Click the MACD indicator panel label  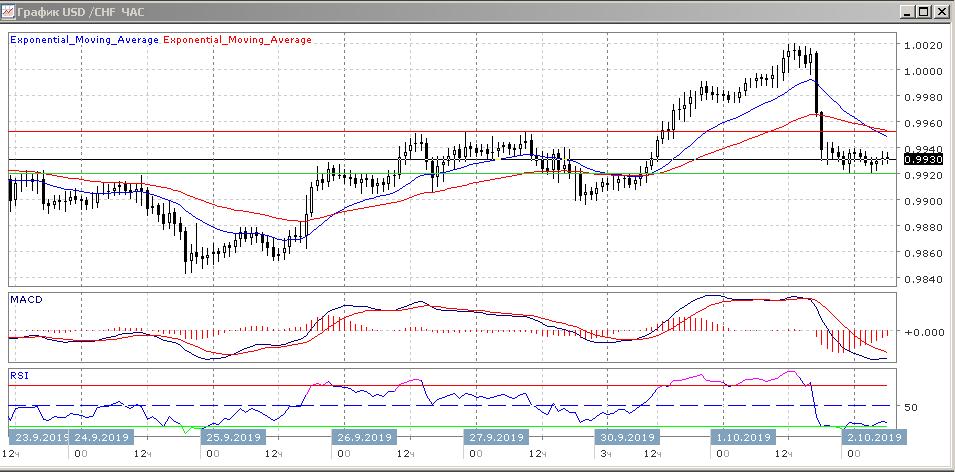(25, 299)
